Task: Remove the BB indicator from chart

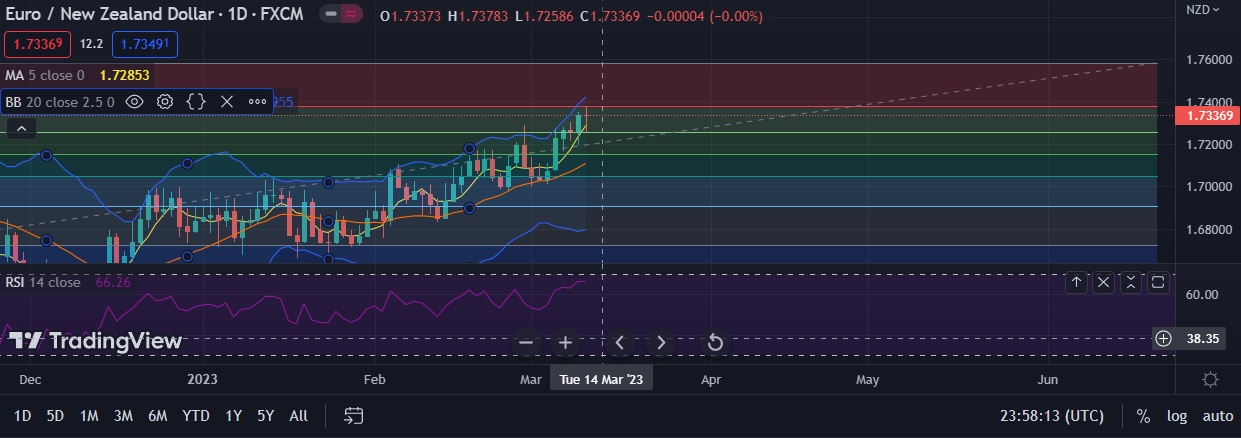Action: (x=226, y=101)
